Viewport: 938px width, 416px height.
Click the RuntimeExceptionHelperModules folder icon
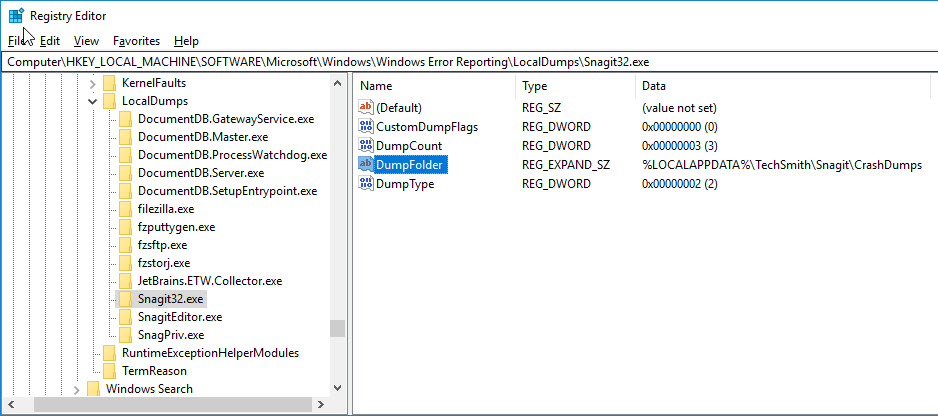(x=109, y=353)
